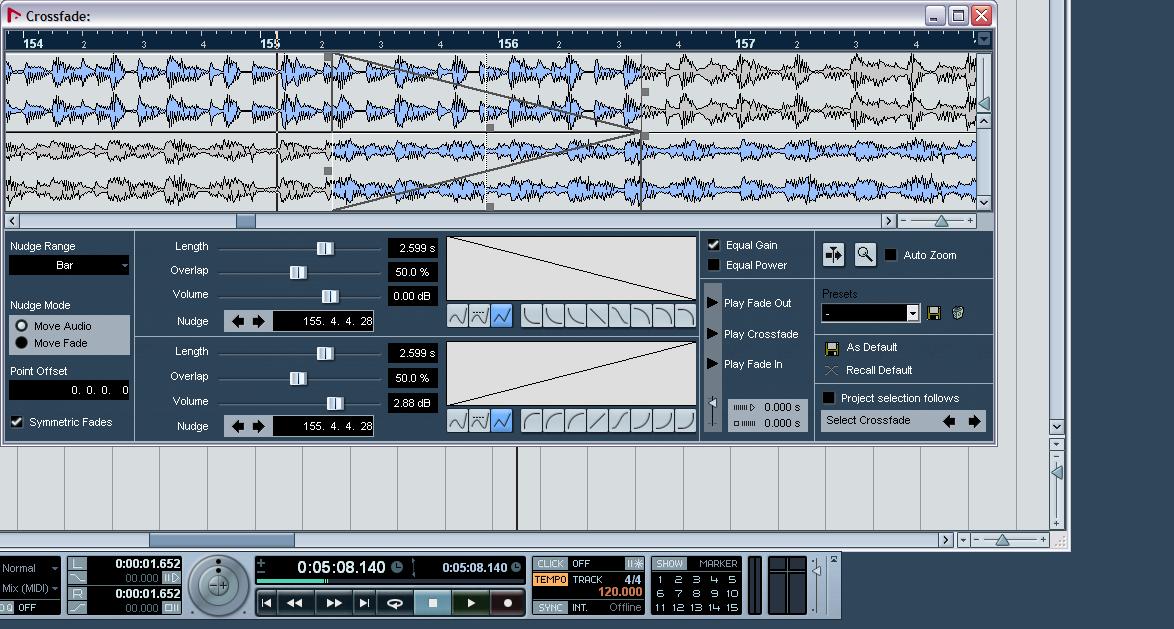Select the linear curve type for the fade-out

click(502, 316)
